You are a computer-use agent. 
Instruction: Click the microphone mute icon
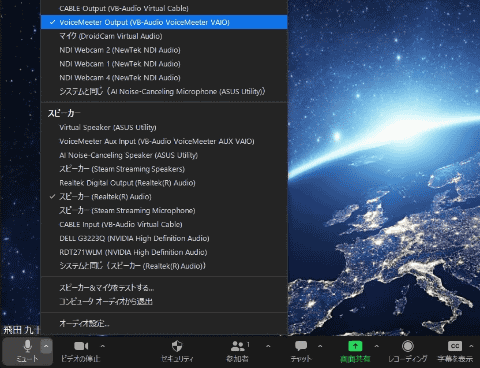click(28, 346)
